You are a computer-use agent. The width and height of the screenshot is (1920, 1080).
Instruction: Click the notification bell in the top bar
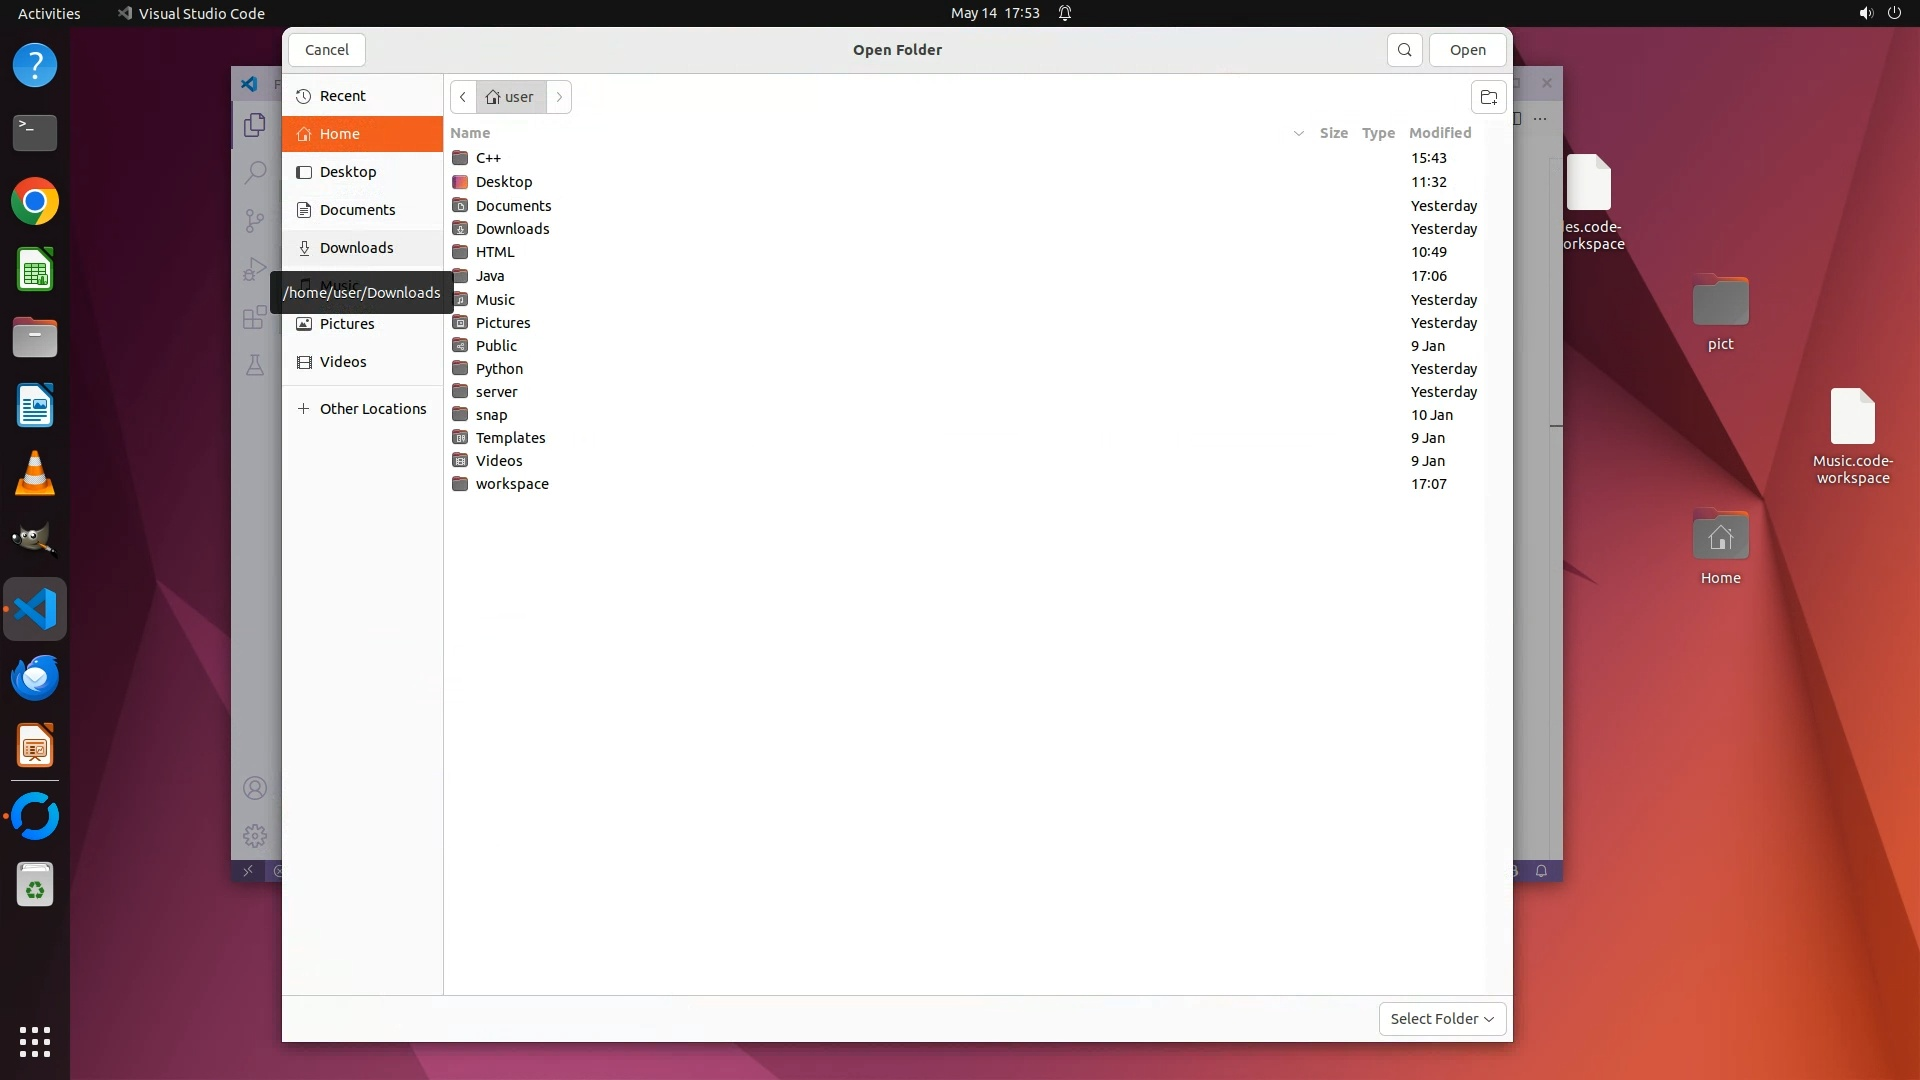pyautogui.click(x=1065, y=13)
